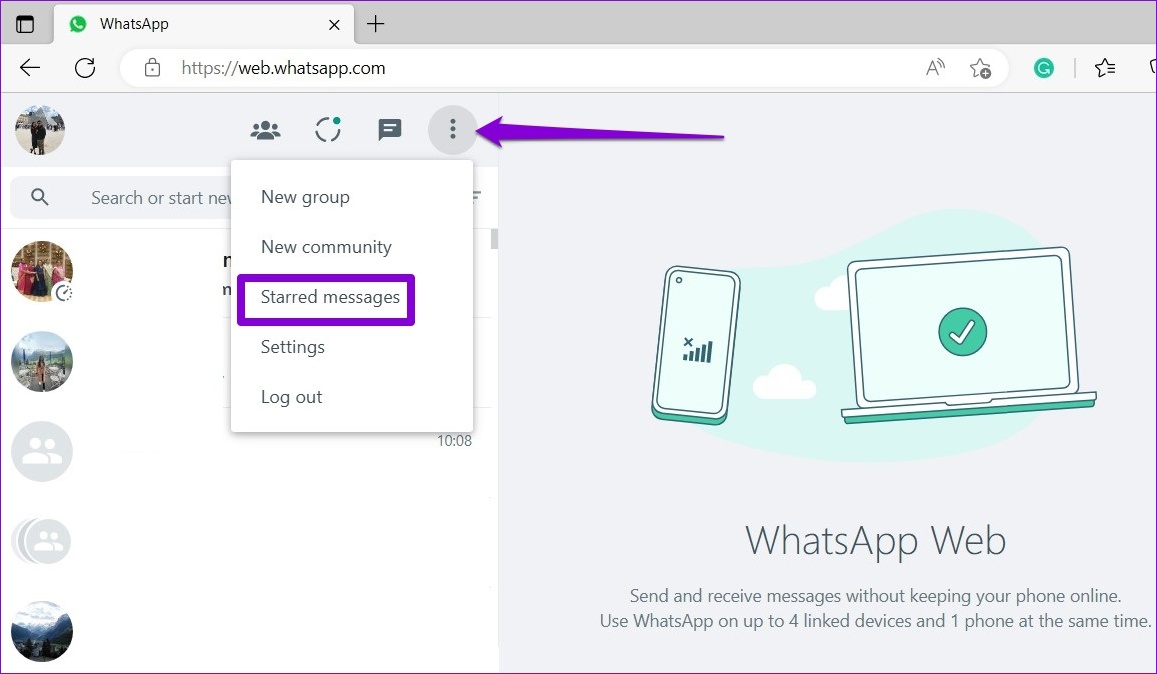Image resolution: width=1157 pixels, height=674 pixels.
Task: Reload the WhatsApp page
Action: click(86, 68)
